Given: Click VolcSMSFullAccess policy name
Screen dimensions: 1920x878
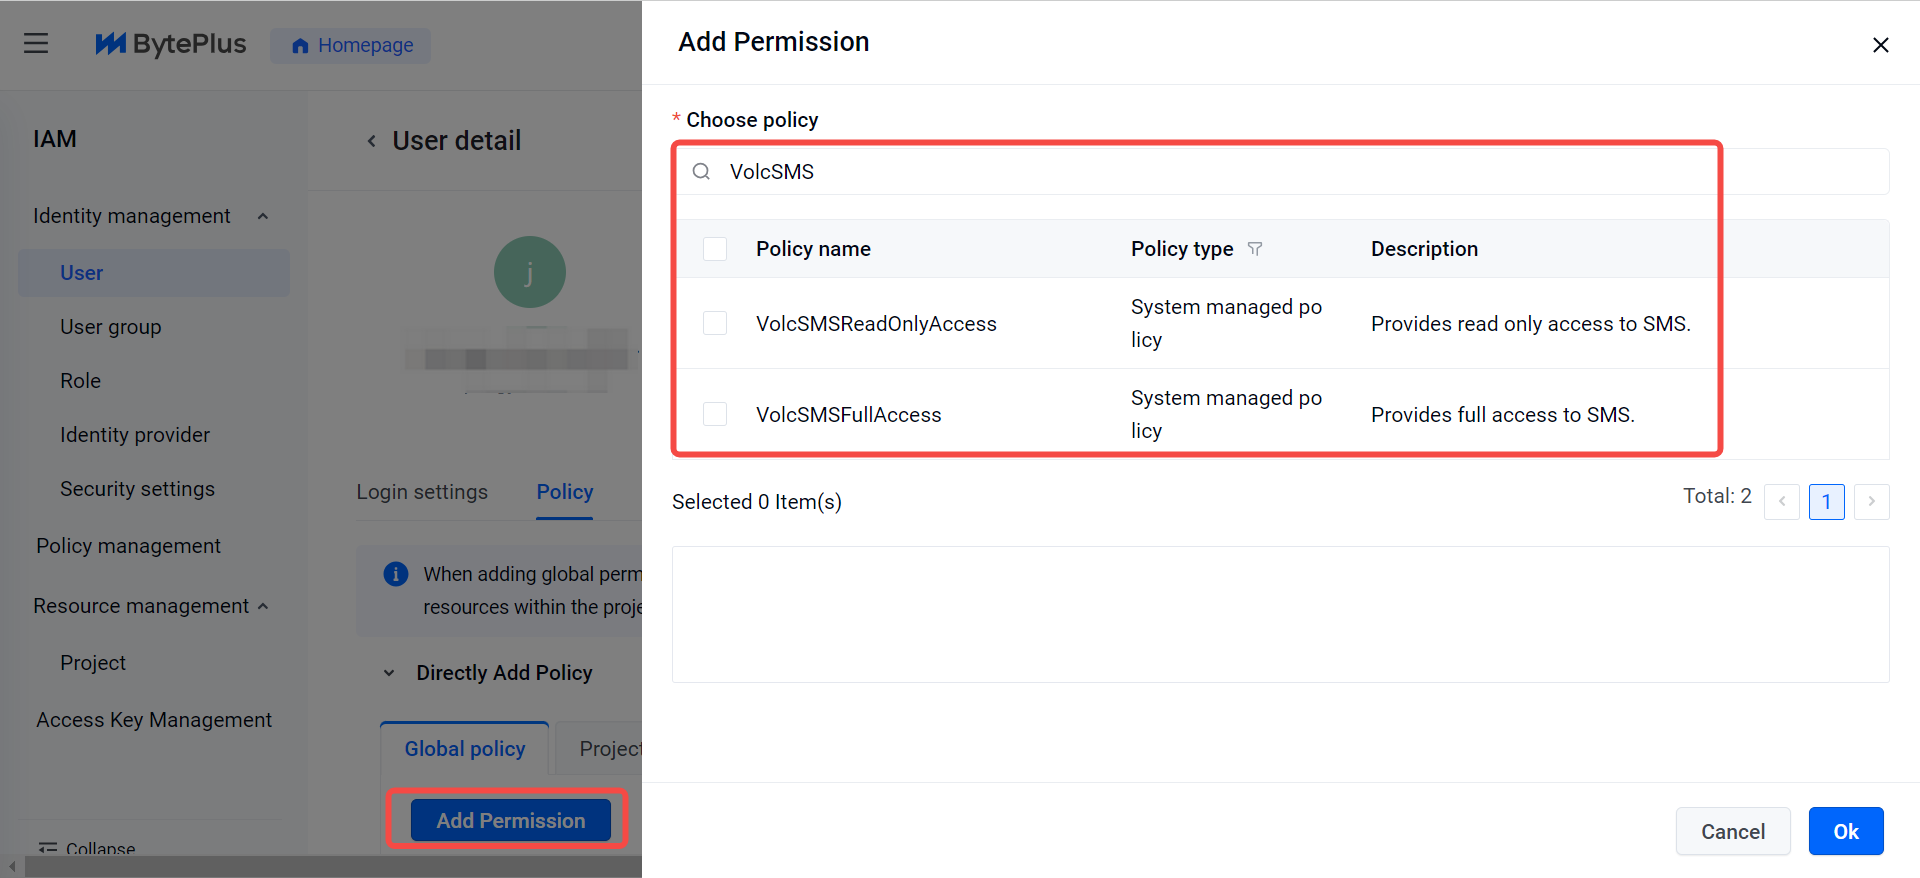Looking at the screenshot, I should click(x=849, y=415).
